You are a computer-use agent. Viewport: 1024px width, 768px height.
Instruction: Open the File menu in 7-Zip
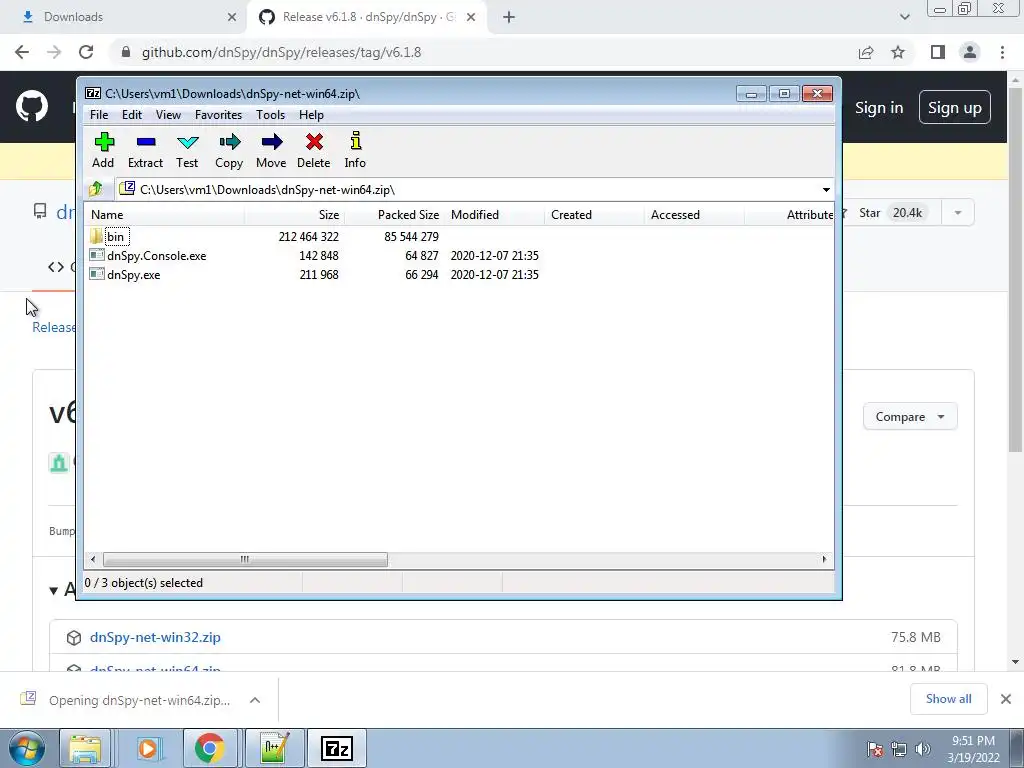tap(99, 114)
